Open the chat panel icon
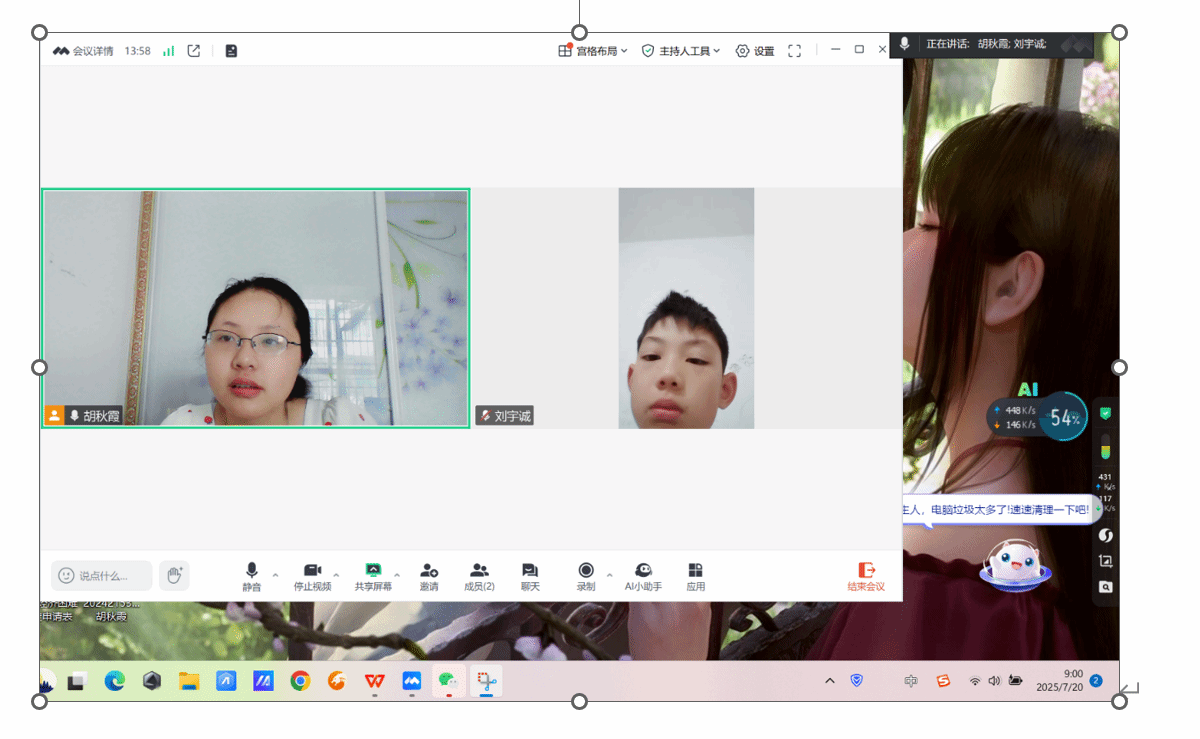Image resolution: width=1200 pixels, height=739 pixels. point(530,575)
